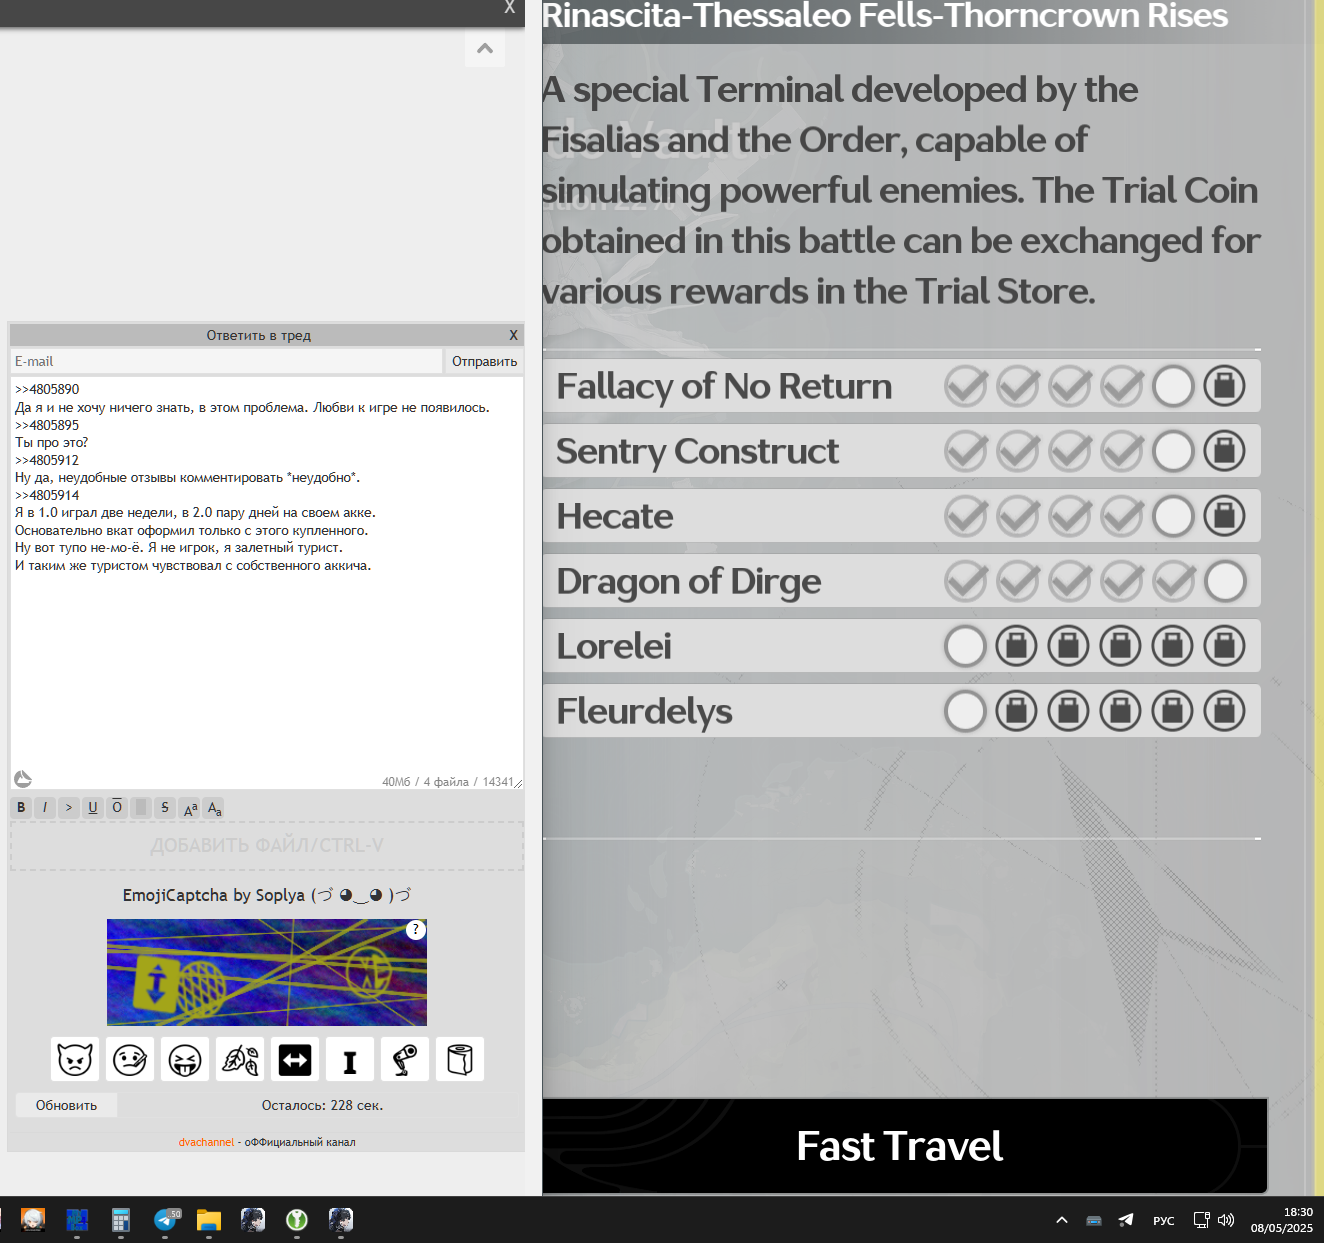Choose the toilet paper roll emoji
This screenshot has width=1324, height=1243.
460,1059
